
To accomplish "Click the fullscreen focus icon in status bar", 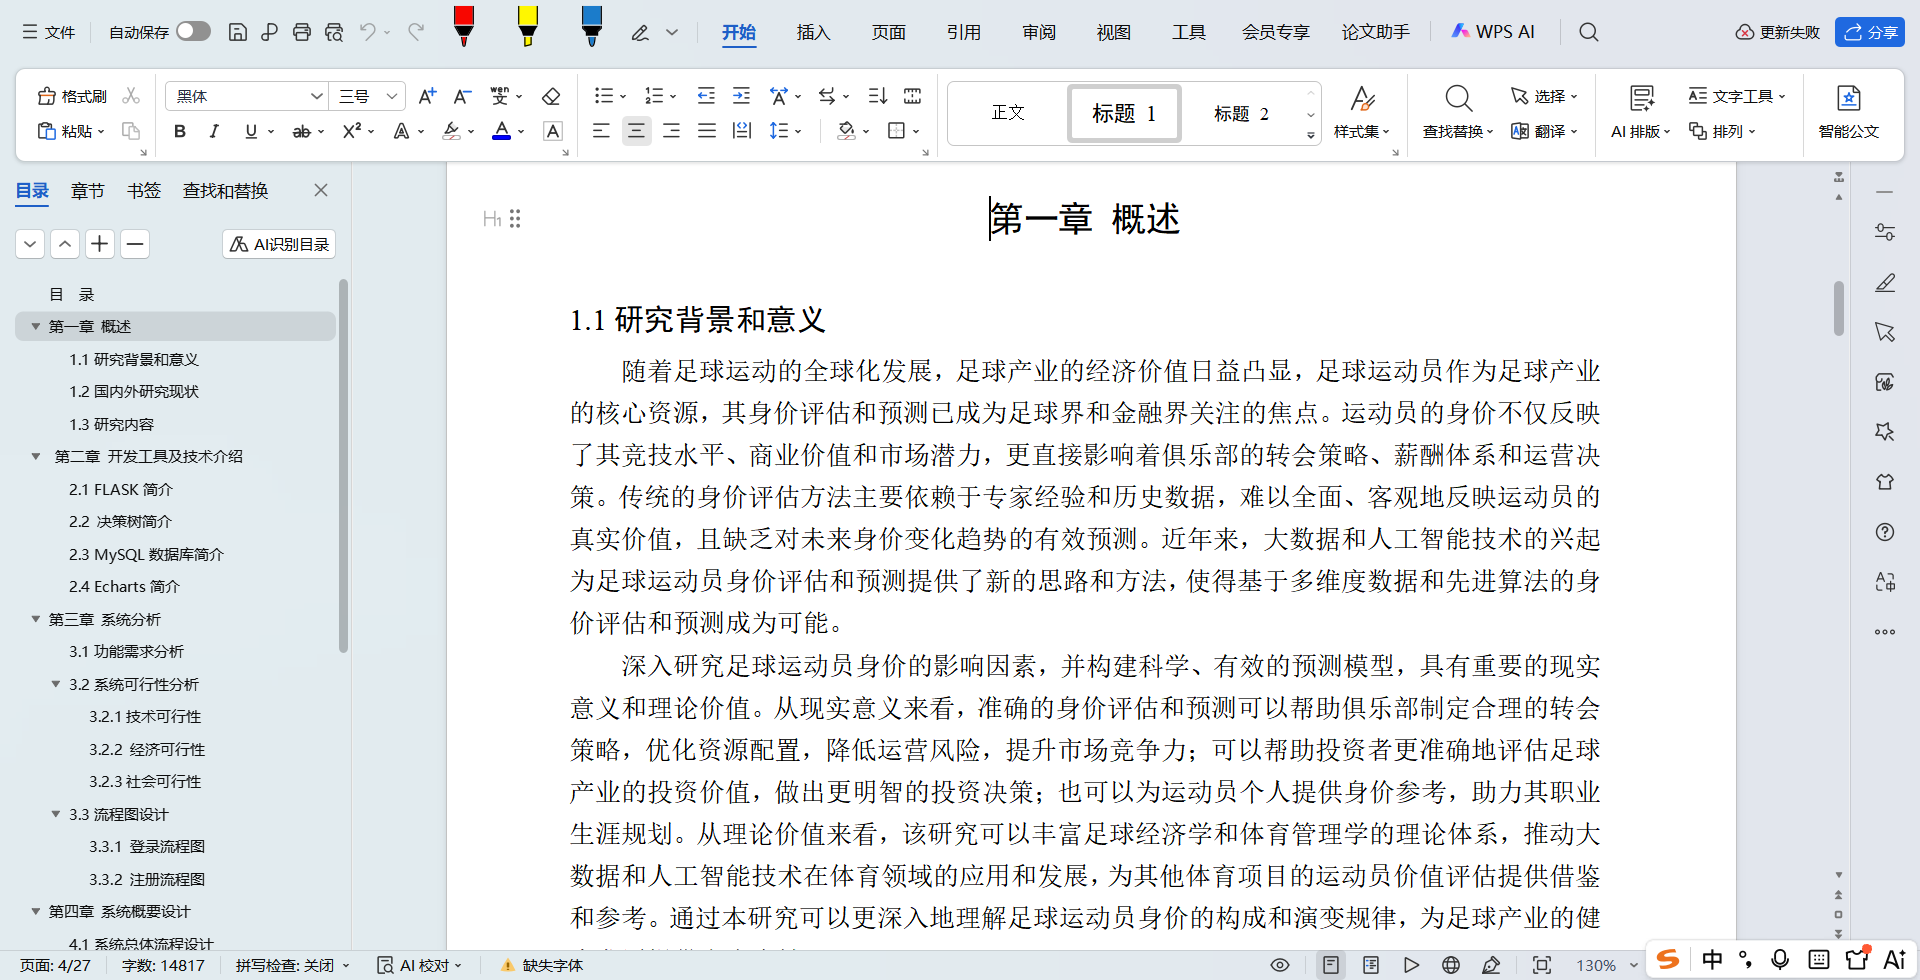I will coord(1542,965).
